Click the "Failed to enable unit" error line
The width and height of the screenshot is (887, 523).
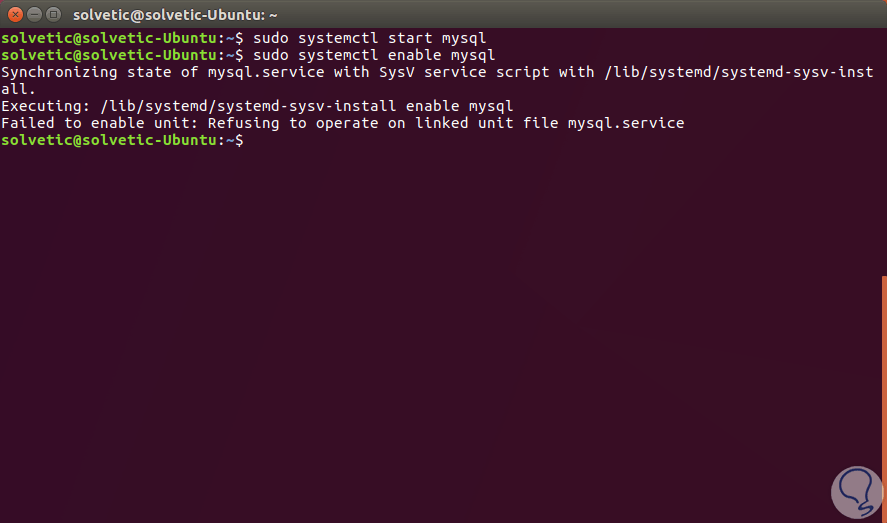pyautogui.click(x=342, y=123)
